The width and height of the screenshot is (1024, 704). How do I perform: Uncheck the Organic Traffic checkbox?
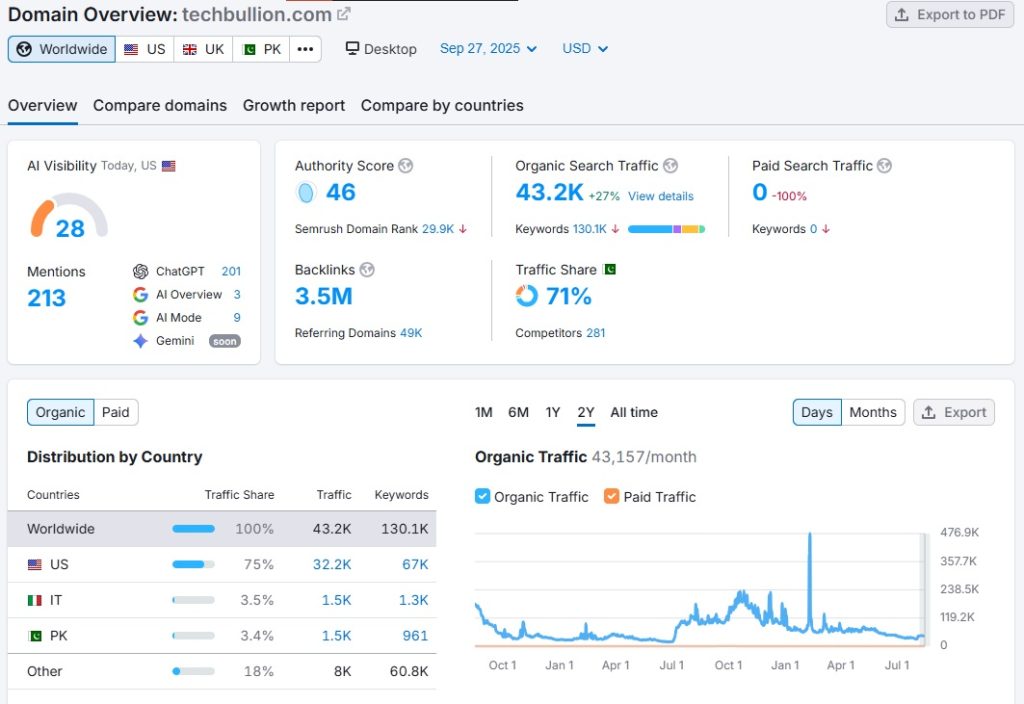click(x=483, y=496)
